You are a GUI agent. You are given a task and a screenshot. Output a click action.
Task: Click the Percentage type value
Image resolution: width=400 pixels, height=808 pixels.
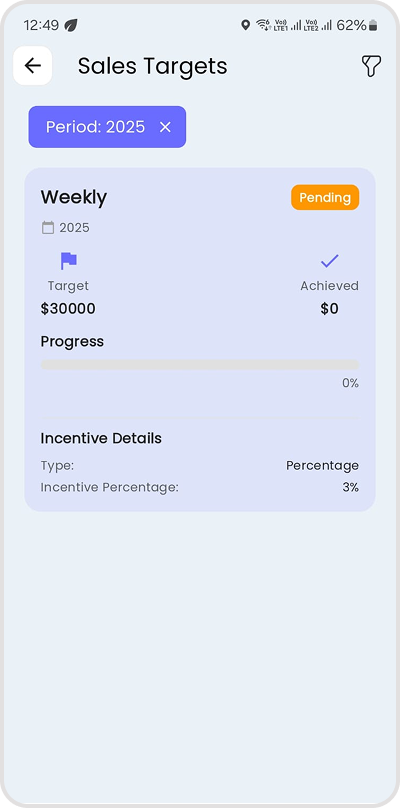coord(322,466)
